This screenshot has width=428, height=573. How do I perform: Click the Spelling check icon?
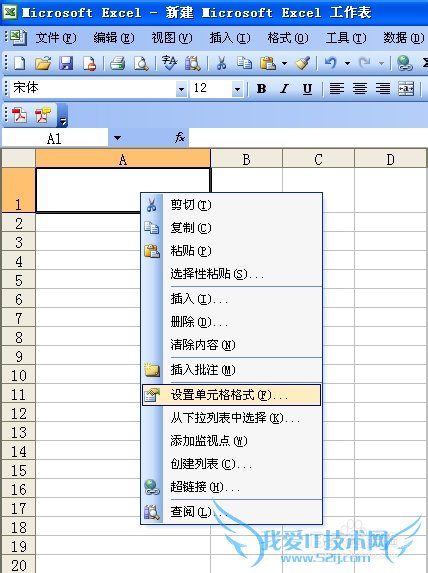pos(169,63)
